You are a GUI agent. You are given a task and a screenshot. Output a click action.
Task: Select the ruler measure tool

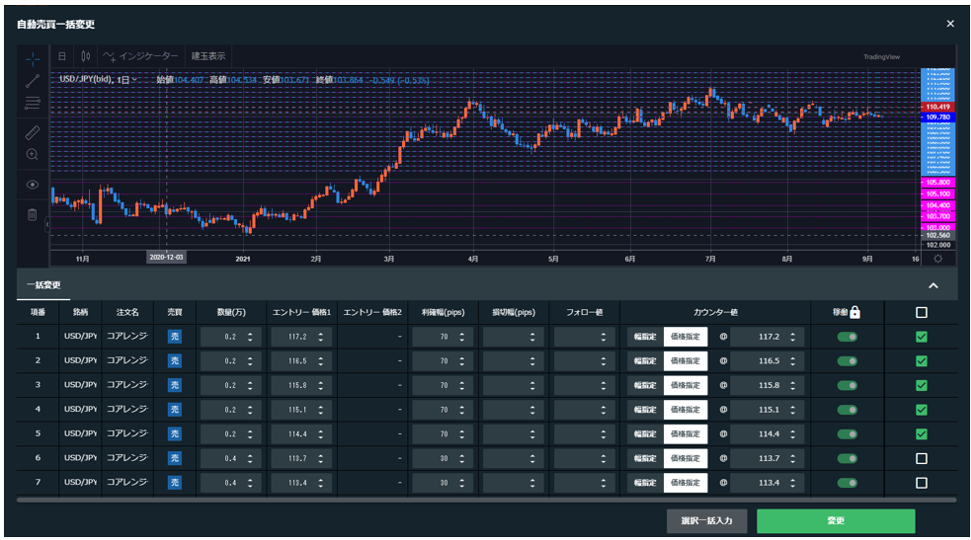click(x=33, y=133)
